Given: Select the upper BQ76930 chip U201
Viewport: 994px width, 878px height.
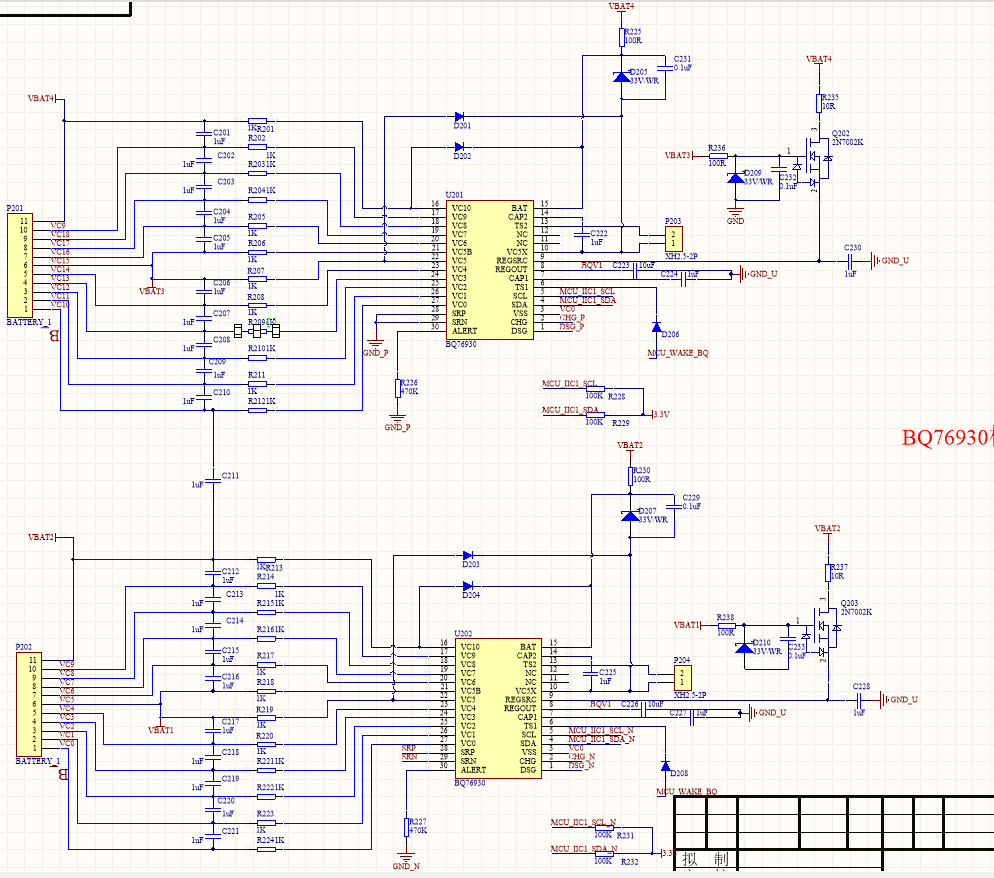Looking at the screenshot, I should coord(489,270).
